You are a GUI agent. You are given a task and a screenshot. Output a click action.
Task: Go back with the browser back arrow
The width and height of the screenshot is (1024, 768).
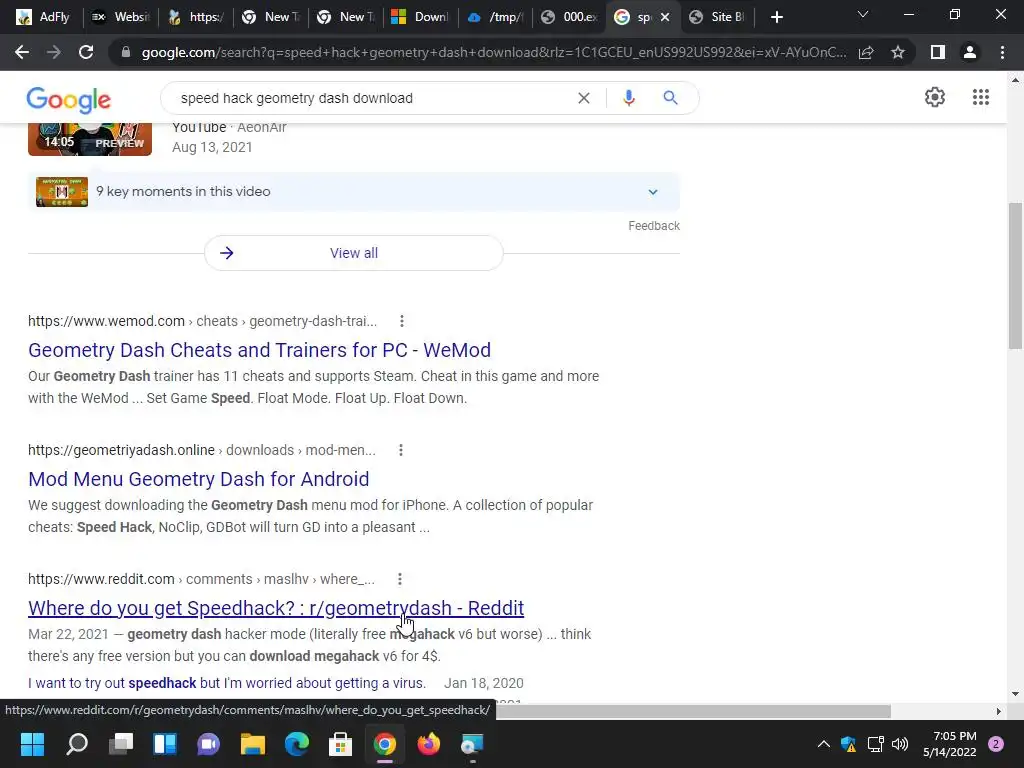(22, 52)
